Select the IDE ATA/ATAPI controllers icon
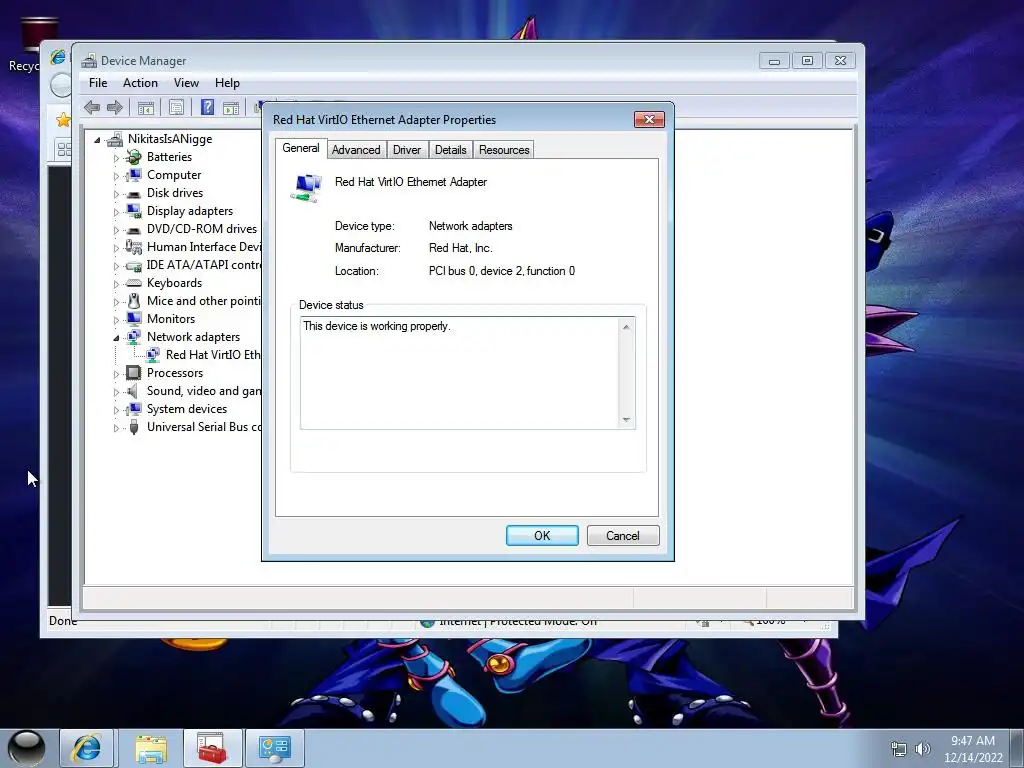Viewport: 1024px width, 768px height. click(x=133, y=265)
